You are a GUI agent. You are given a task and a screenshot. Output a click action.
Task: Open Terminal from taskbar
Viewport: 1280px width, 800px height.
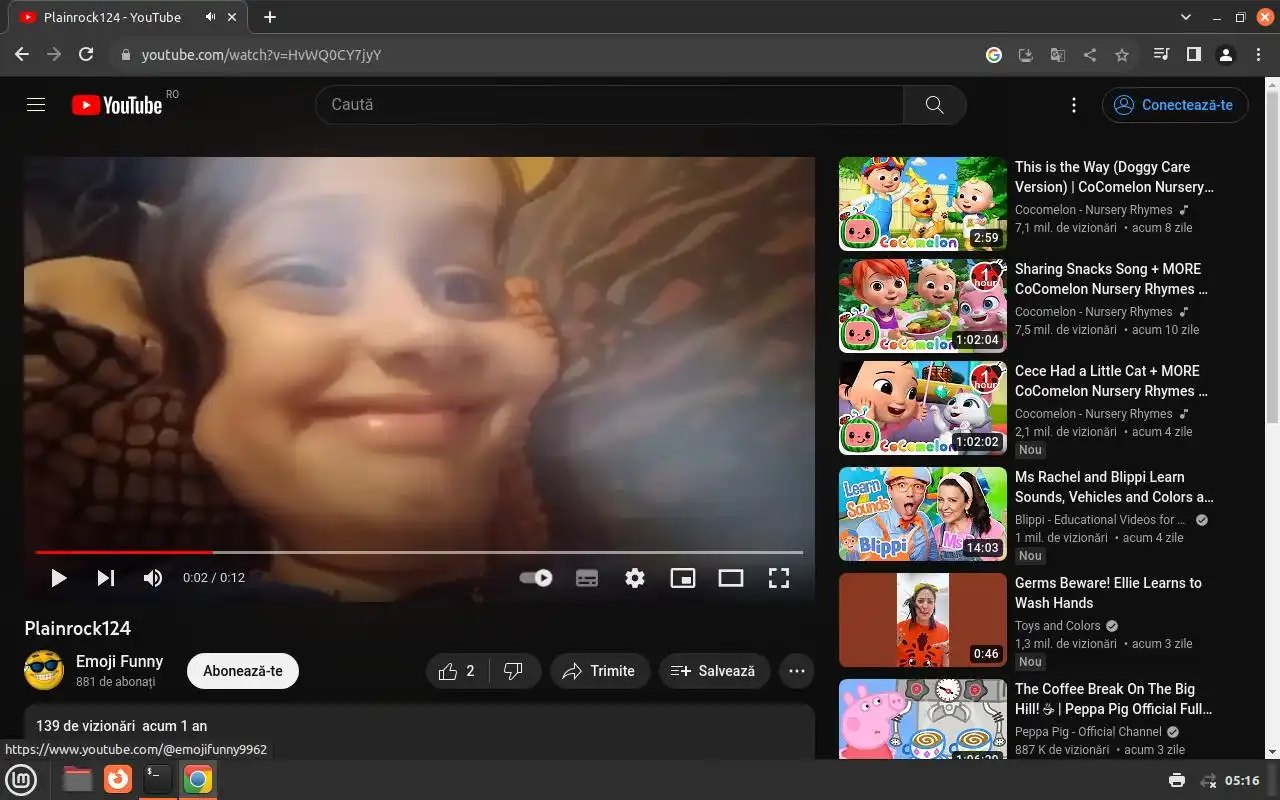(x=158, y=780)
